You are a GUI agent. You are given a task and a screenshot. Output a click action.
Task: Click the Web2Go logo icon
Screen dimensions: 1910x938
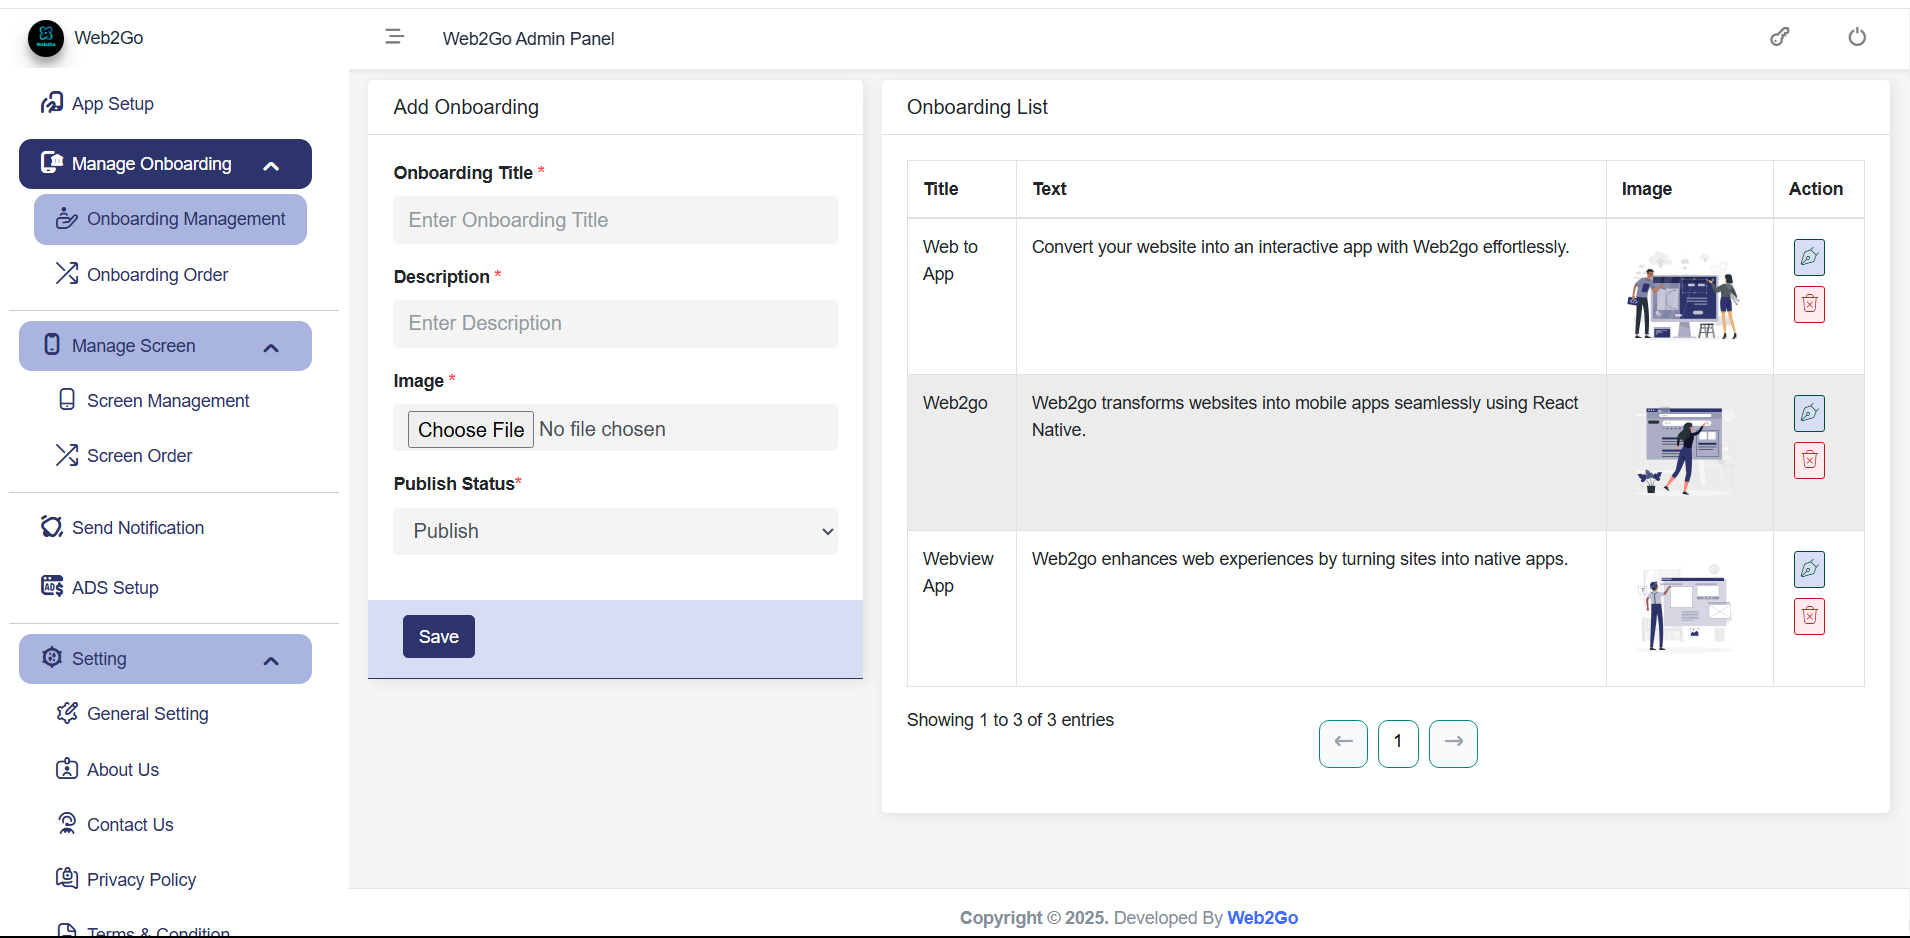pyautogui.click(x=46, y=38)
